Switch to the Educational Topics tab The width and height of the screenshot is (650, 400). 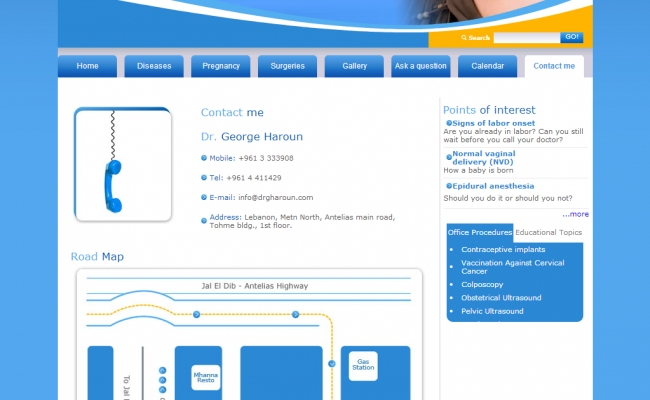(x=548, y=232)
